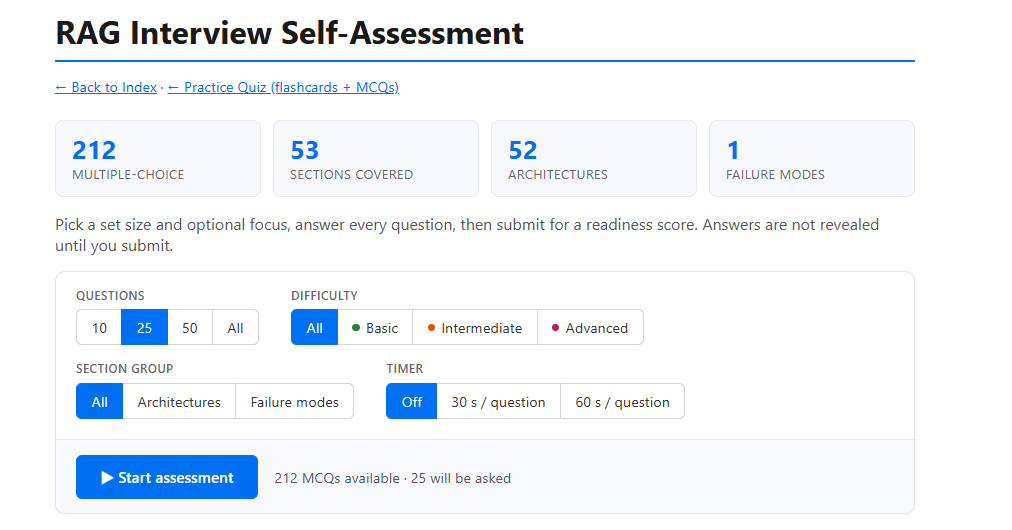Viewport: 1012px width, 530px height.
Task: Set timer to 60 s / question
Action: 622,402
